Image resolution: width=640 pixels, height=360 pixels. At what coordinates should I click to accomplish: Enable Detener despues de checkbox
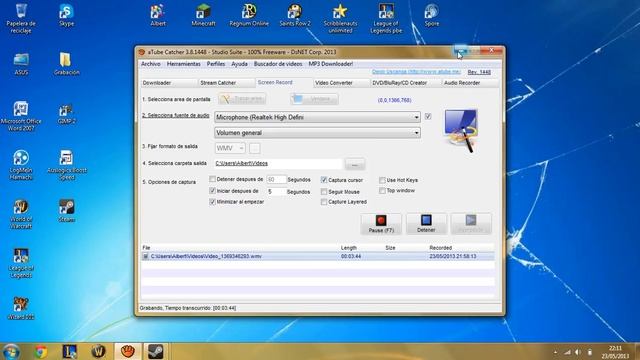pos(212,179)
